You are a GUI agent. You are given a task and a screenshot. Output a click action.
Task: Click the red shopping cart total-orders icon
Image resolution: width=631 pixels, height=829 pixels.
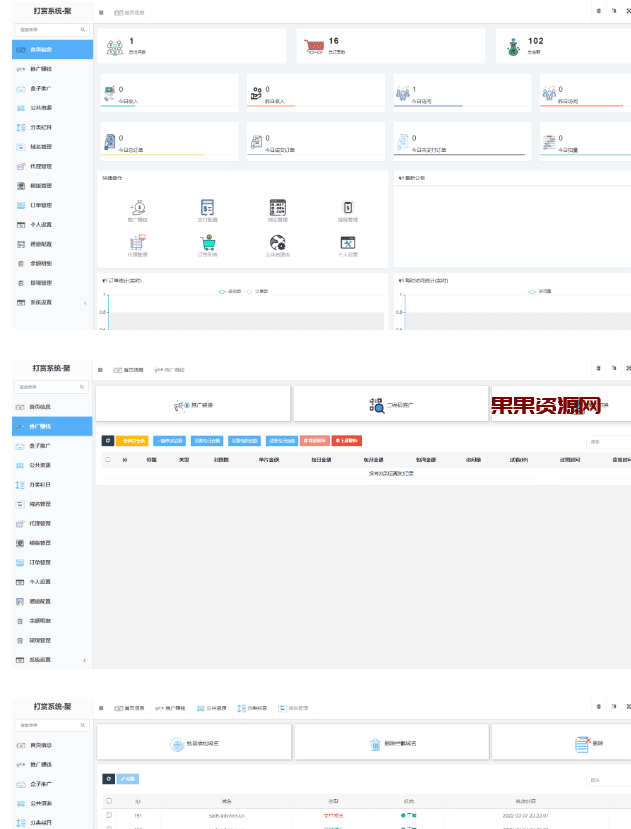[314, 46]
